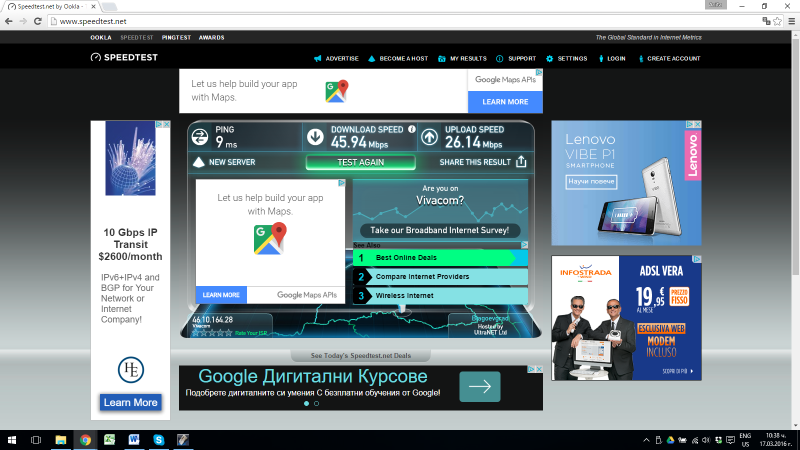Open Excel from the taskbar
This screenshot has width=800, height=450.
pyautogui.click(x=110, y=440)
